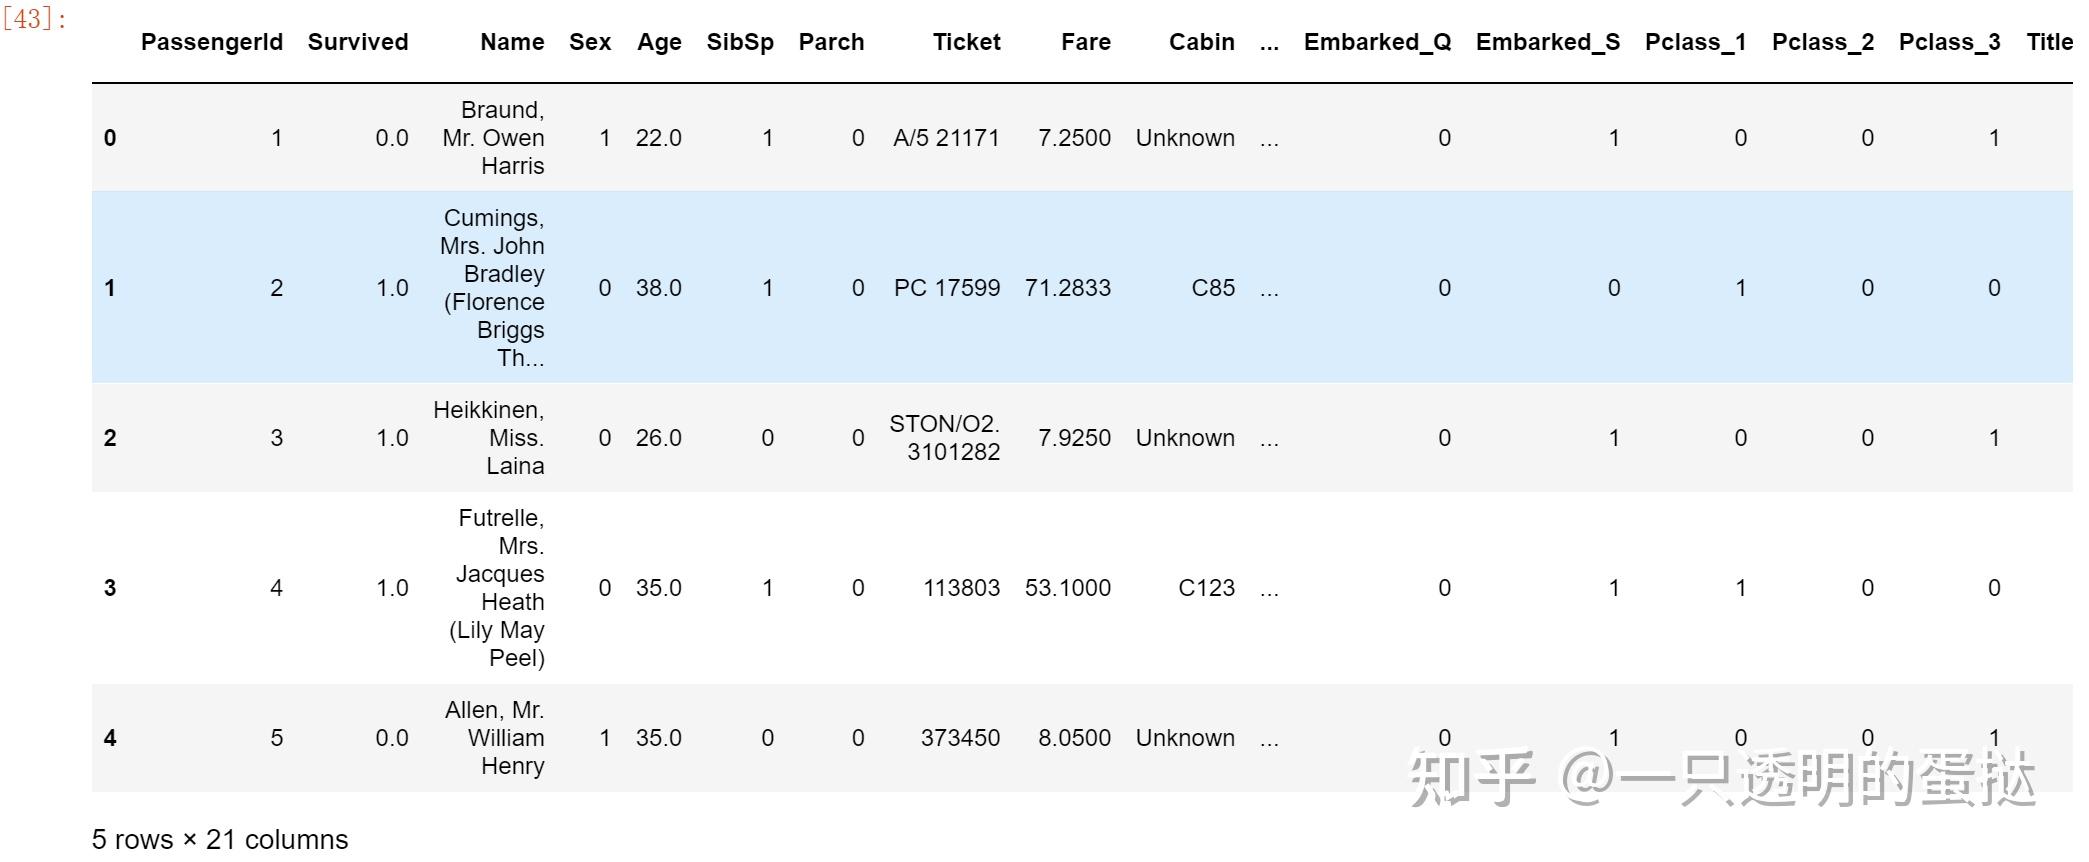Image resolution: width=2089 pixels, height=862 pixels.
Task: Select the Name column header
Action: pos(512,42)
